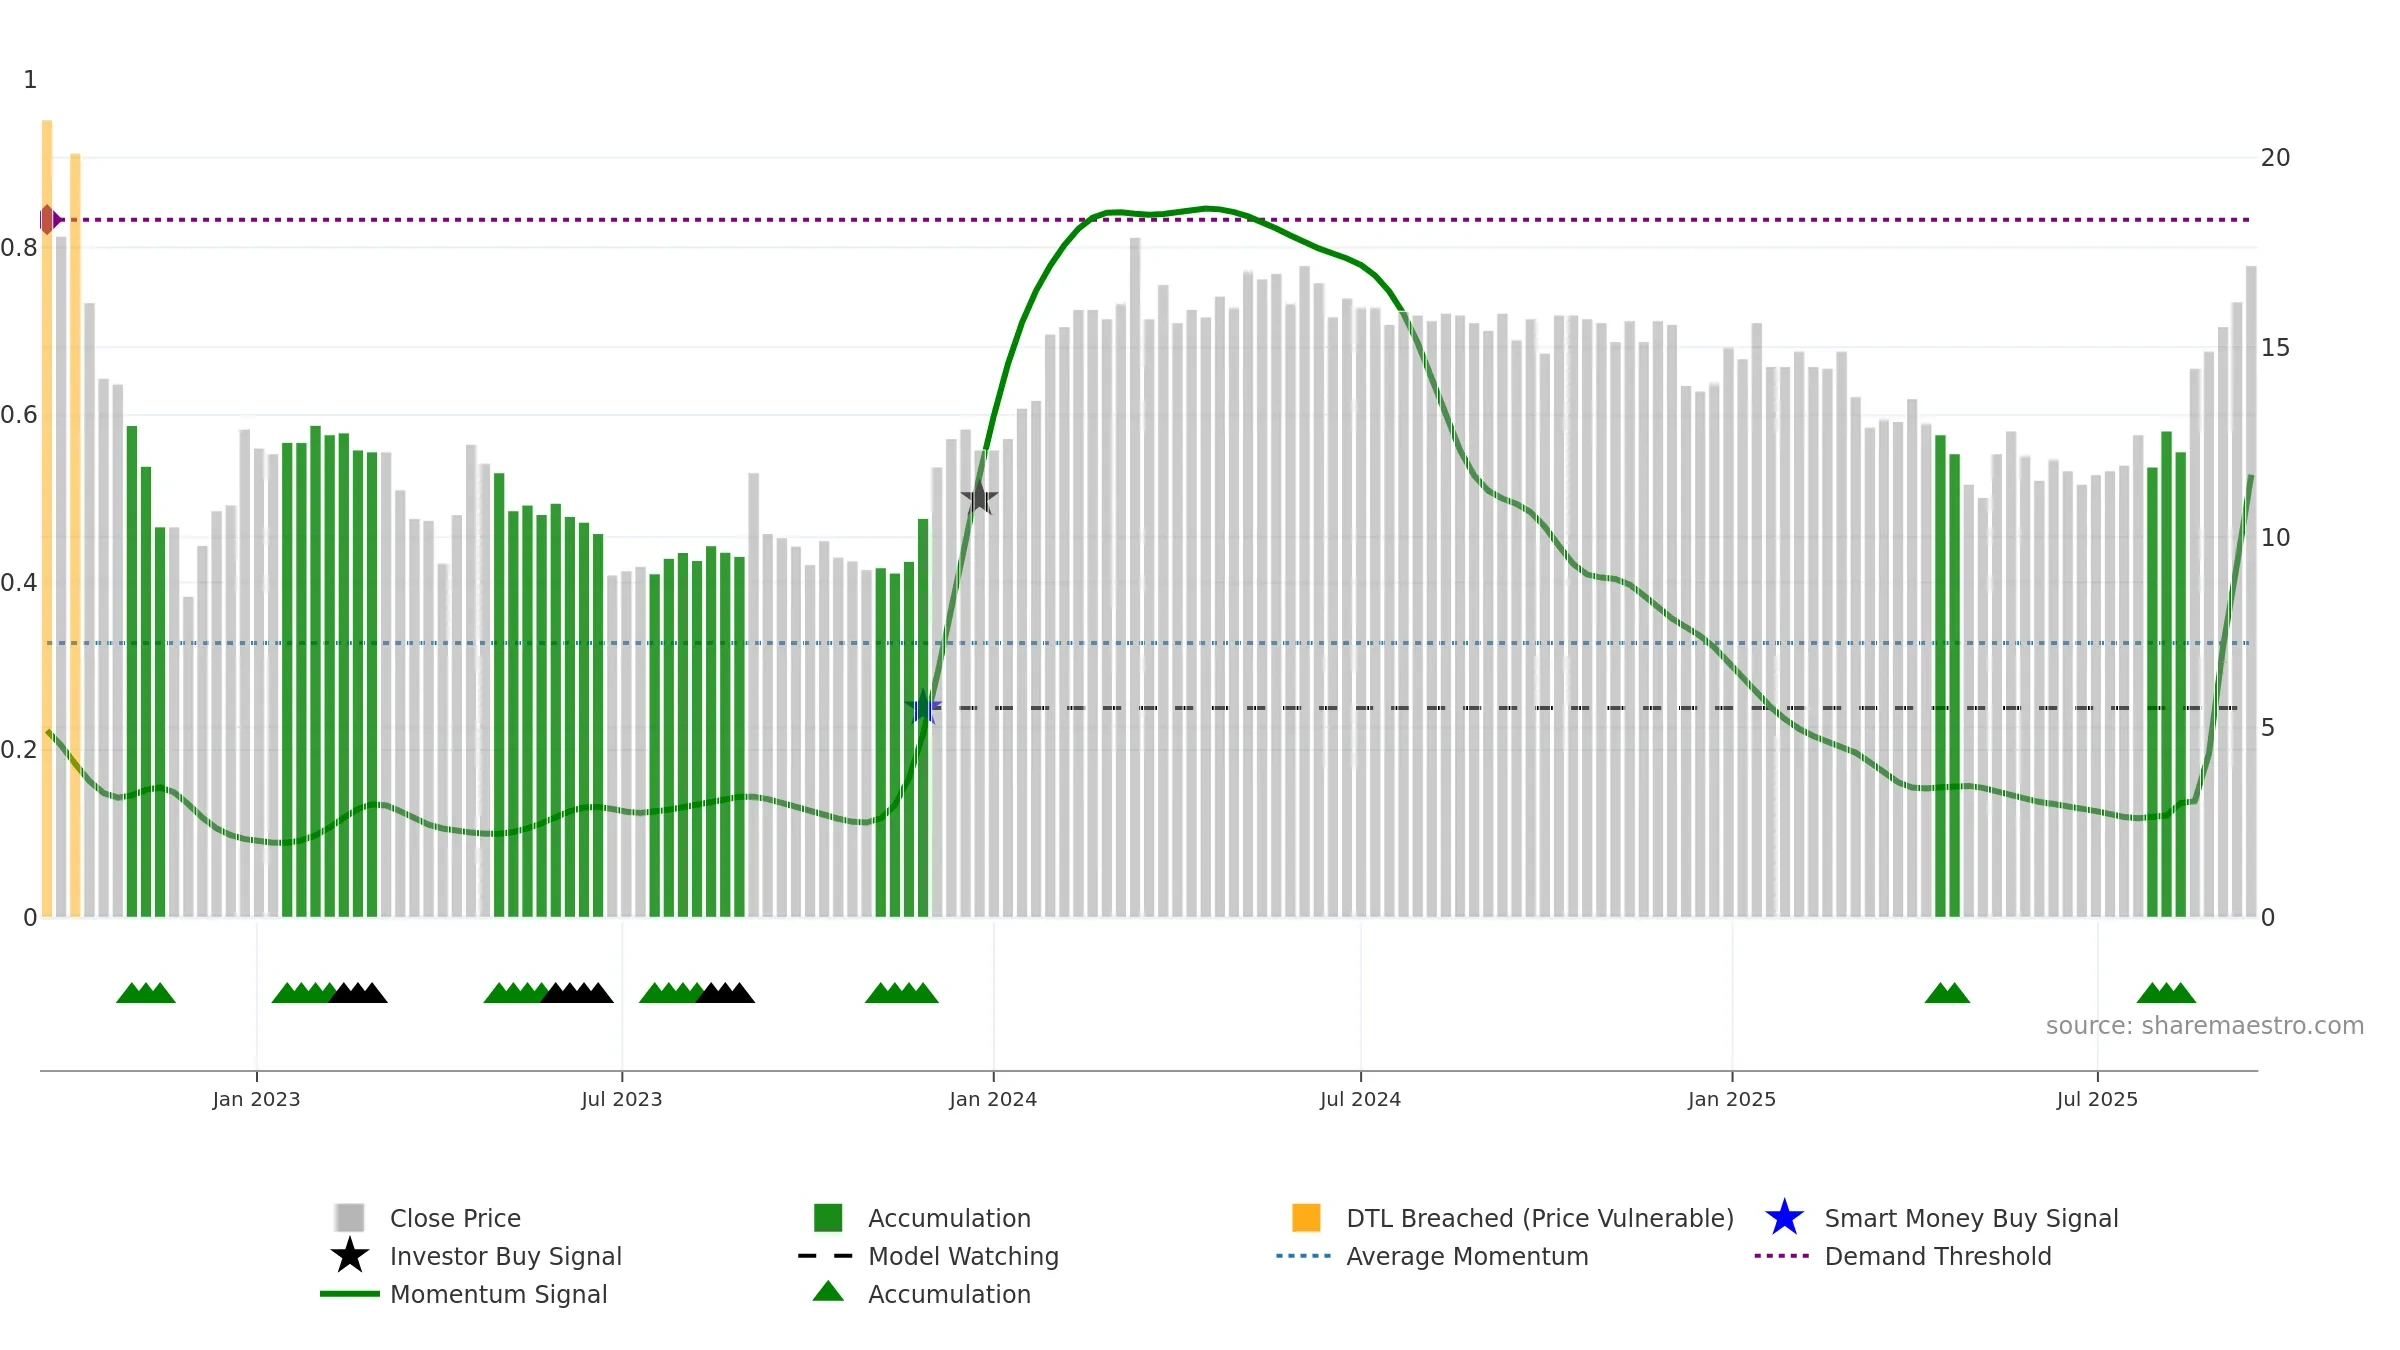Hide the Demand Threshold legend entry
The image size is (2400, 1350).
[x=1937, y=1256]
